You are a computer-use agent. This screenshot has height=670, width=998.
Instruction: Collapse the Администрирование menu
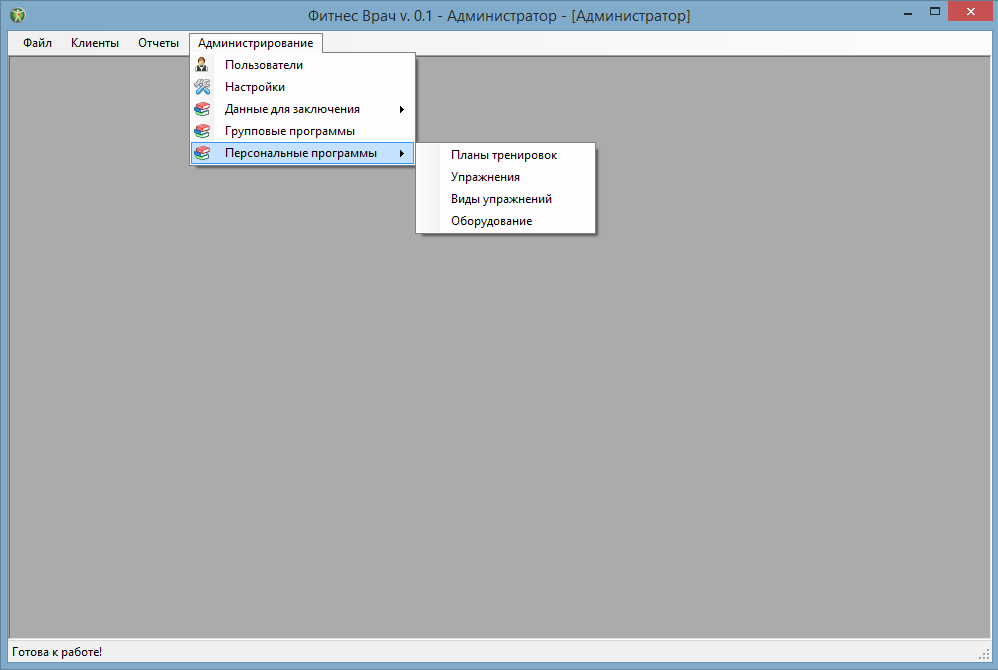(x=255, y=43)
